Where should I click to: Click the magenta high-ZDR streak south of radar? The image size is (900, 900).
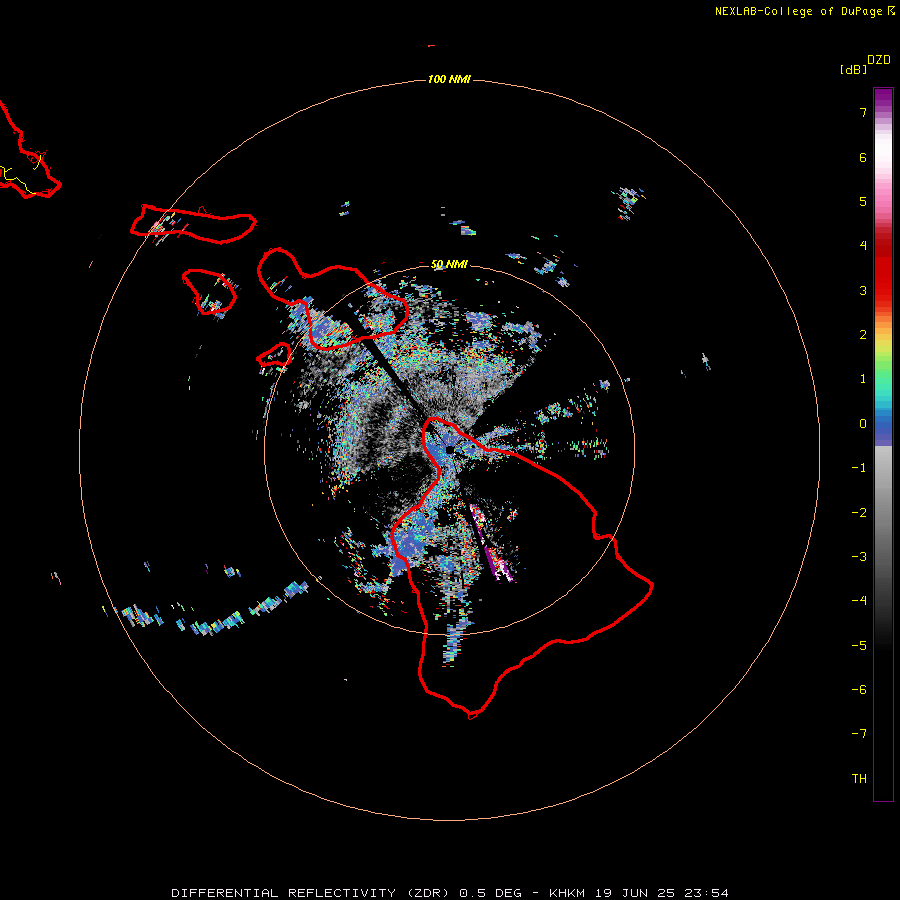(x=492, y=544)
